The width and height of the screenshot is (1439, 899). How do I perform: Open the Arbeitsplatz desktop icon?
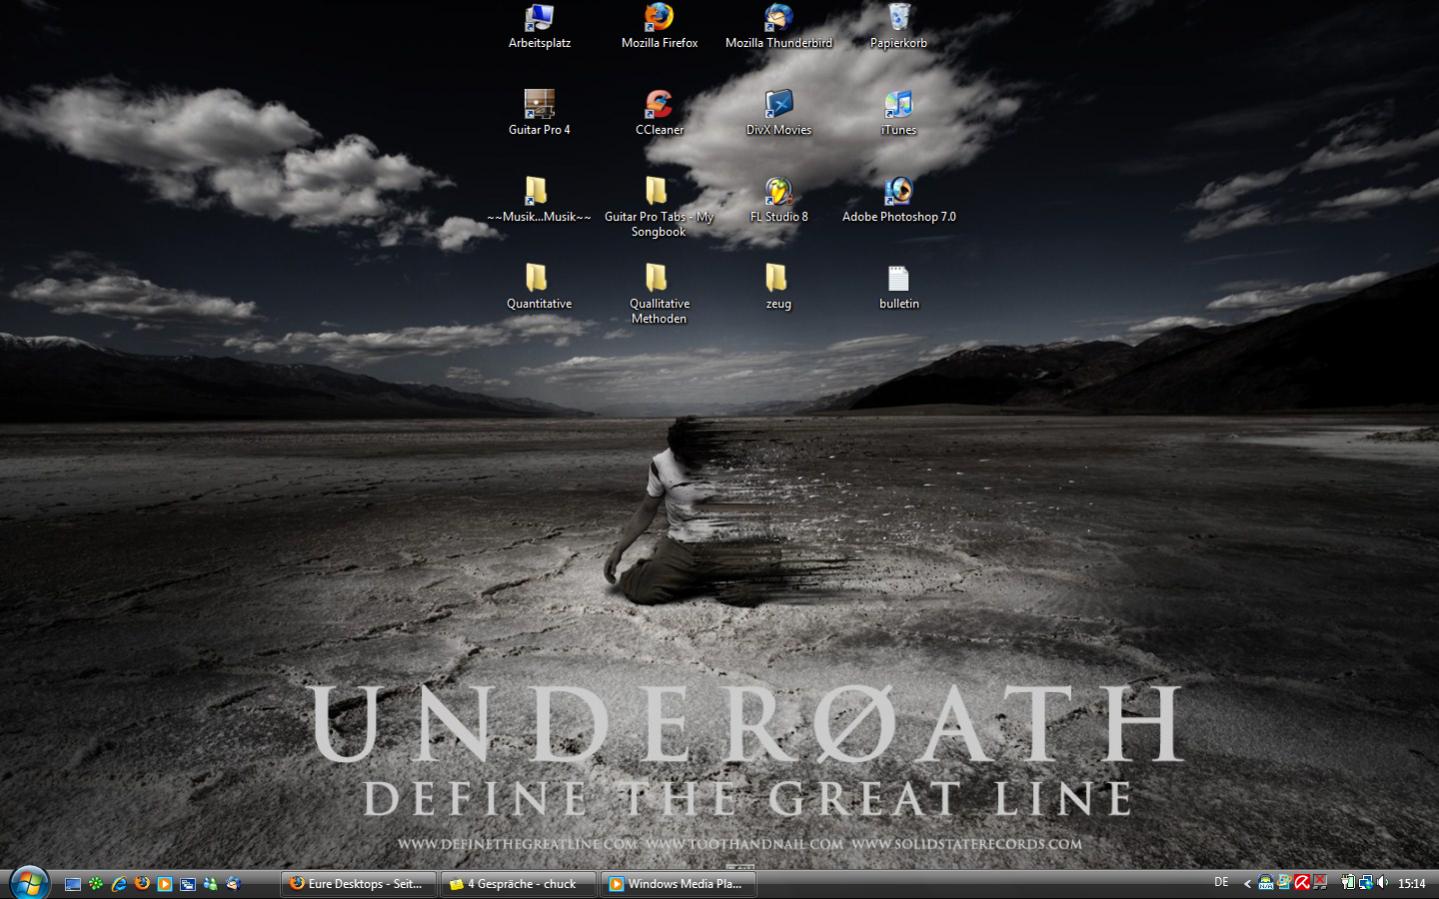click(539, 27)
